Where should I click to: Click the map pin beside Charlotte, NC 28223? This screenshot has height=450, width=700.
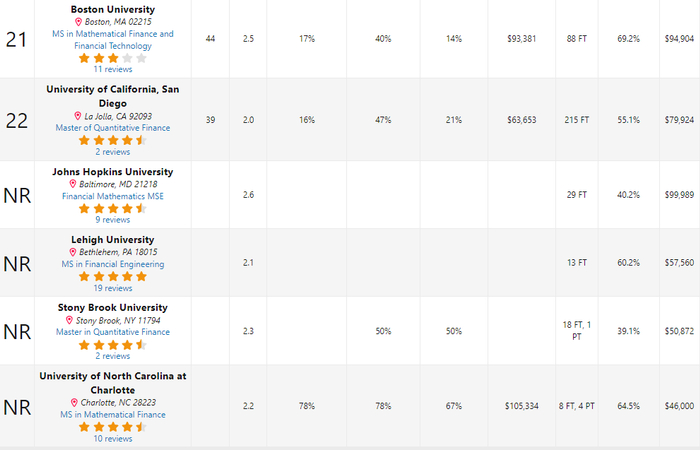tap(76, 402)
